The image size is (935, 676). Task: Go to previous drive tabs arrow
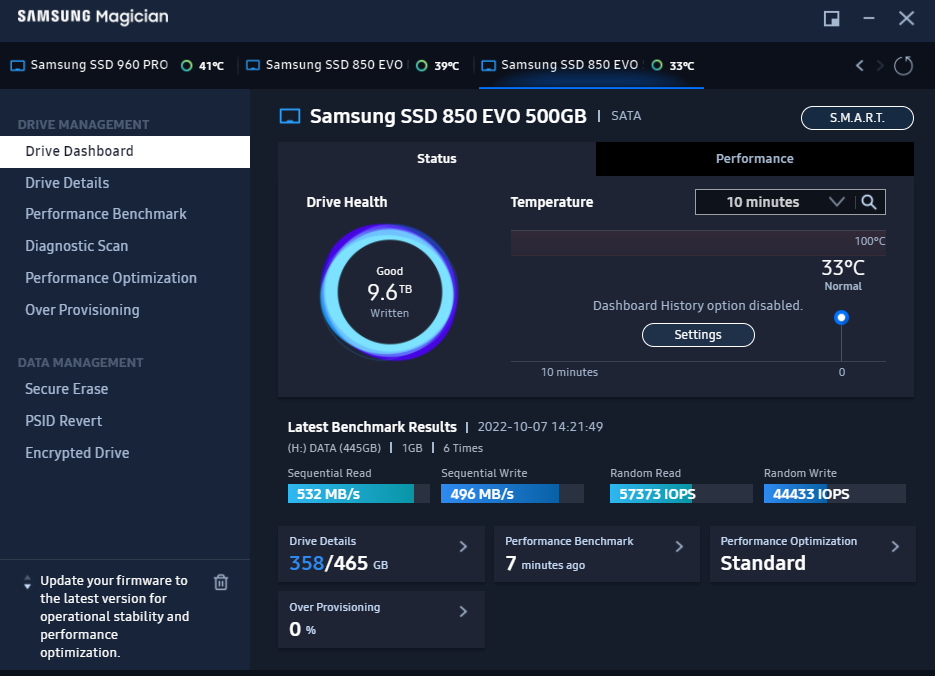coord(859,66)
